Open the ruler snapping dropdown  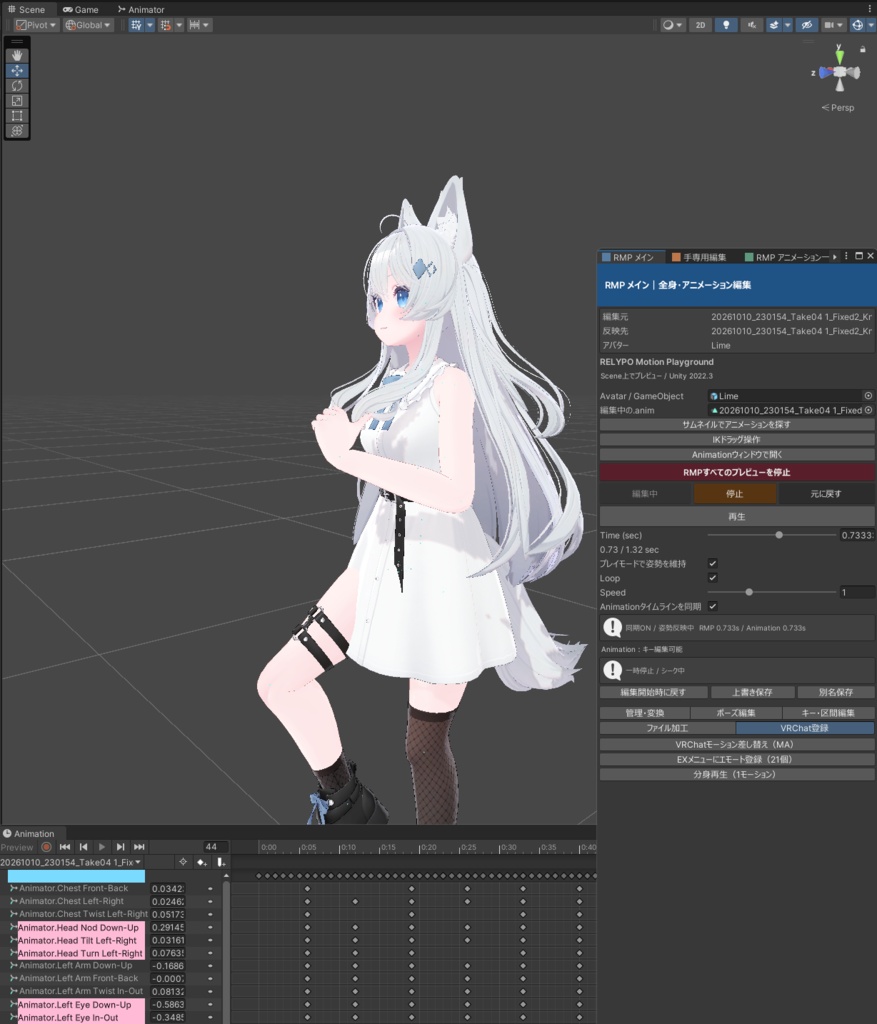pos(199,25)
